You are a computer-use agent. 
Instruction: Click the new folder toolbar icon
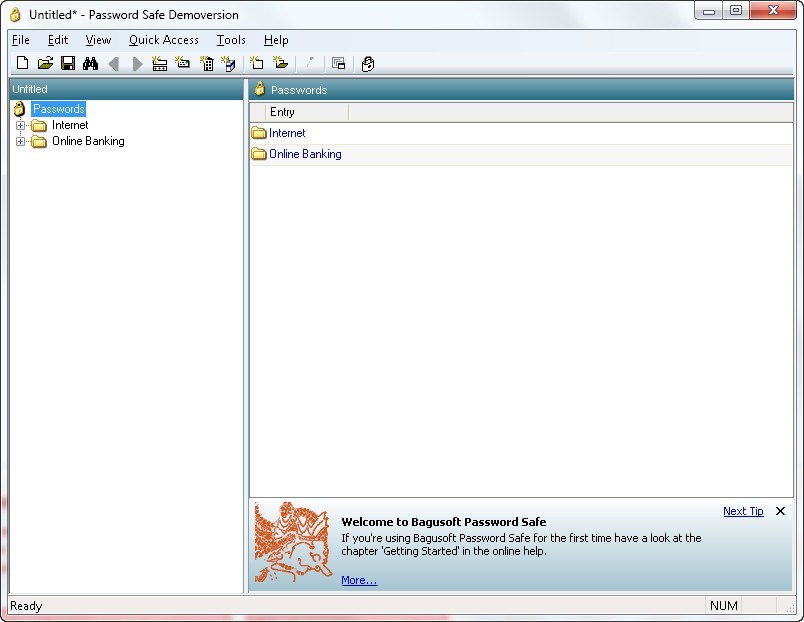pos(280,63)
